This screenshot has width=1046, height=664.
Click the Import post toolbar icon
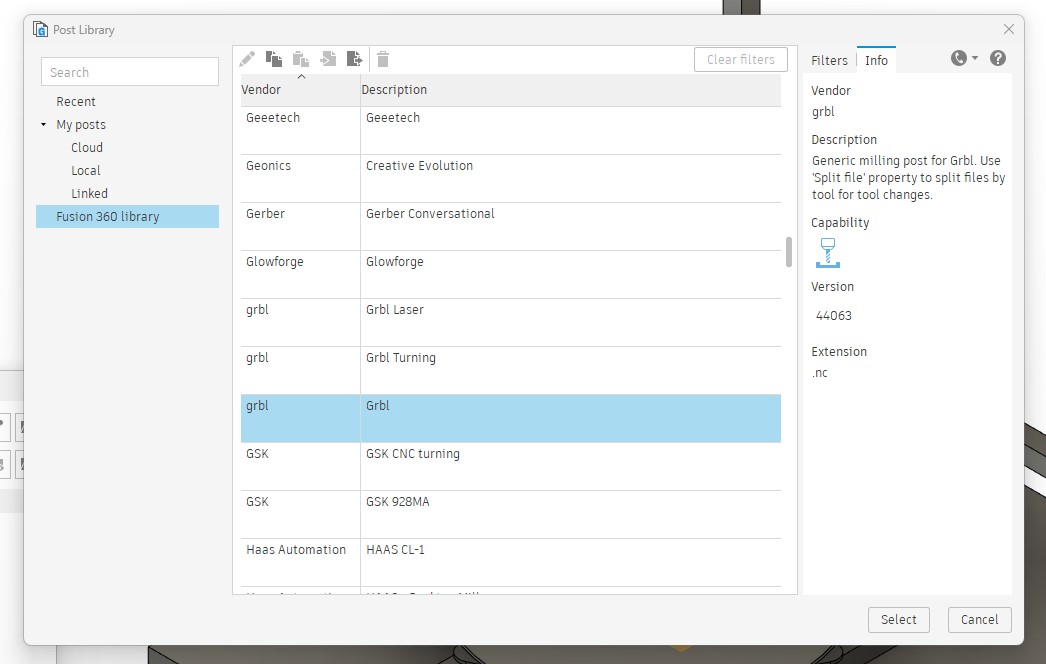(328, 59)
